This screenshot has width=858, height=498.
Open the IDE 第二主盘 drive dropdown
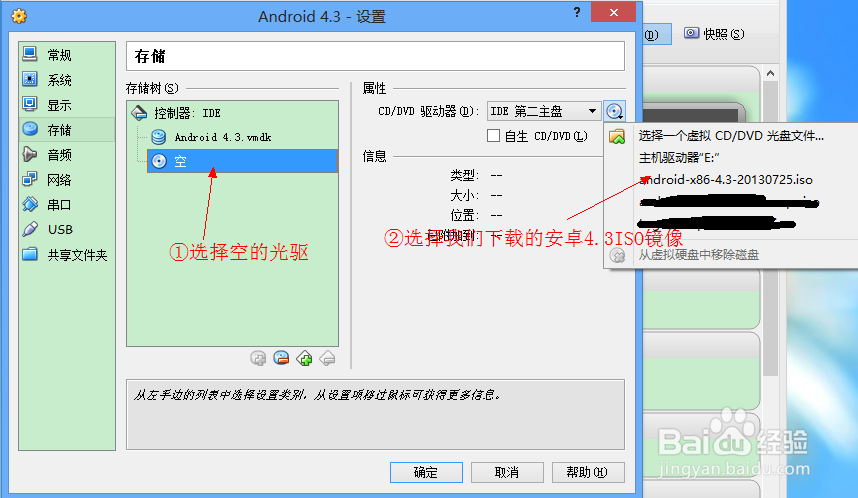tap(544, 111)
